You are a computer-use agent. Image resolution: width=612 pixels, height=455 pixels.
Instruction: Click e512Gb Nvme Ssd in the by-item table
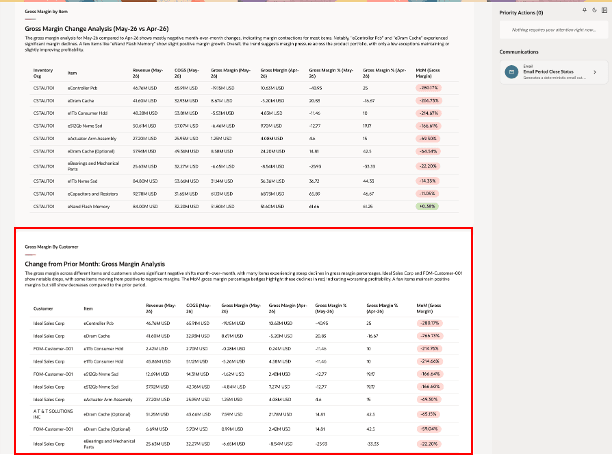coord(85,126)
